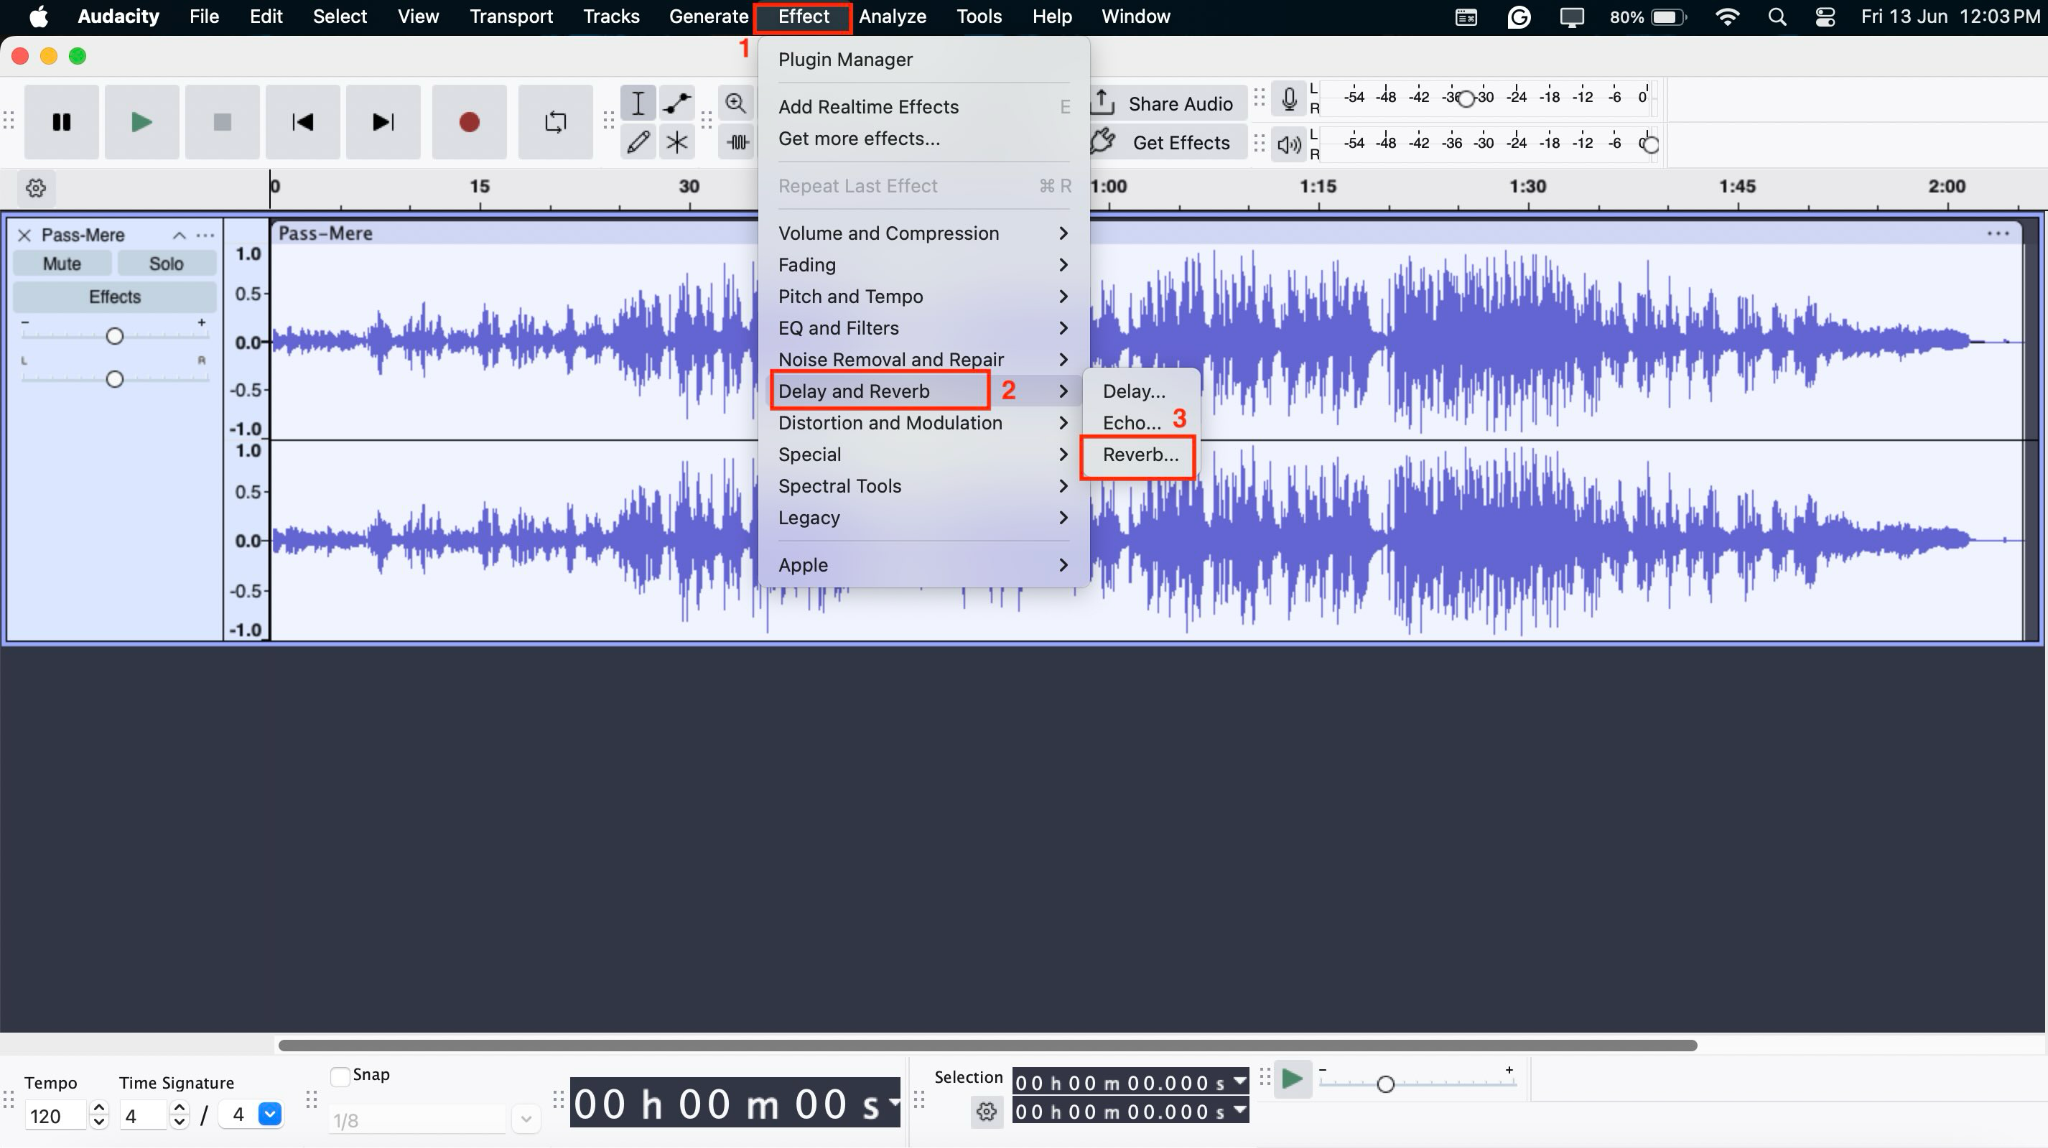The width and height of the screenshot is (2048, 1148).
Task: Adjust the track gain slider
Action: tap(115, 336)
